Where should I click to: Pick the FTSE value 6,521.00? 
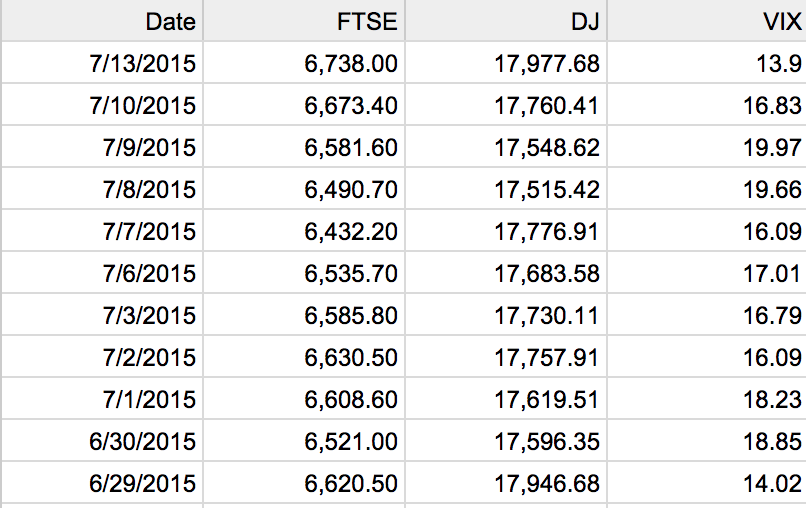(304, 441)
